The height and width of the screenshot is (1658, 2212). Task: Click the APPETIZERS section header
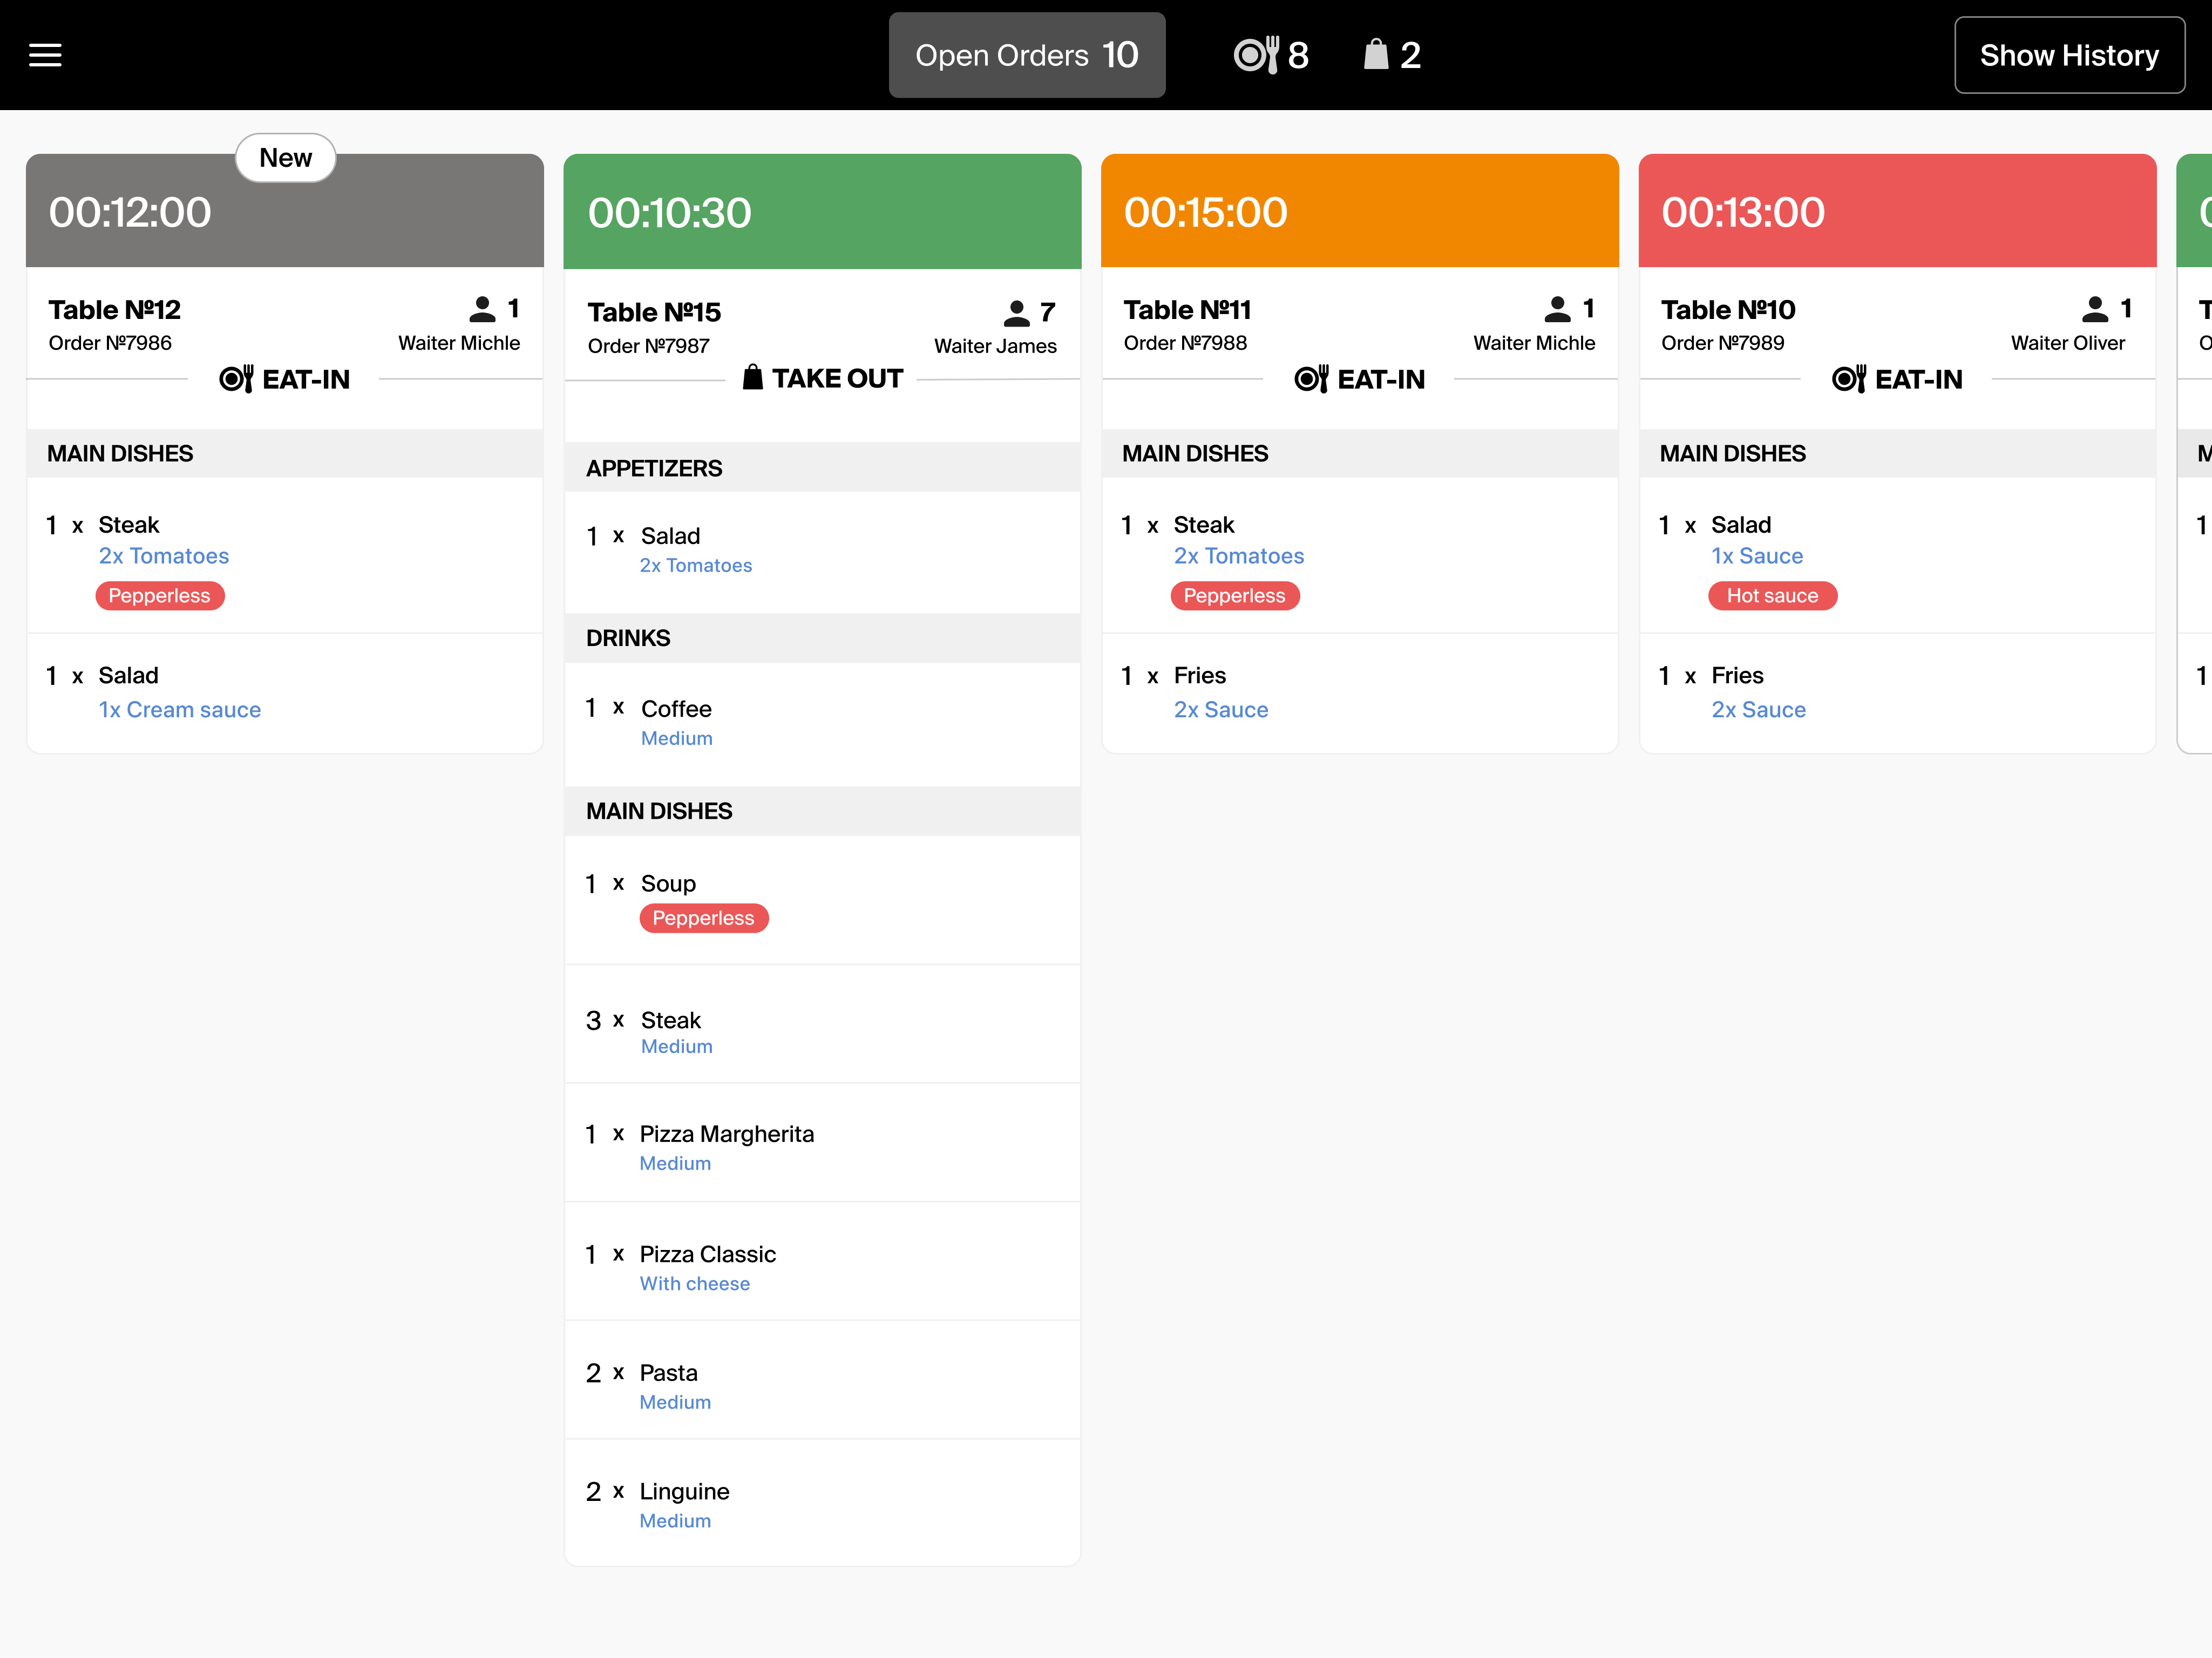pos(822,468)
